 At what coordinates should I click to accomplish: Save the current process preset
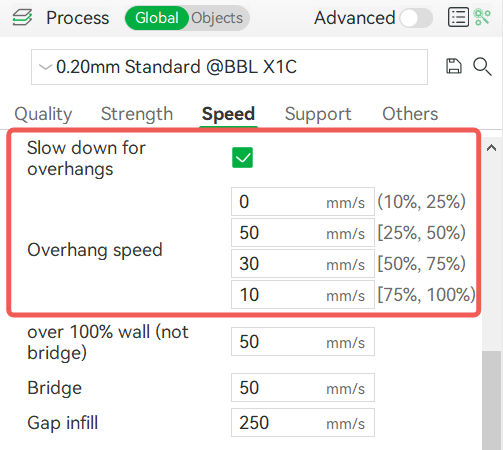point(454,66)
